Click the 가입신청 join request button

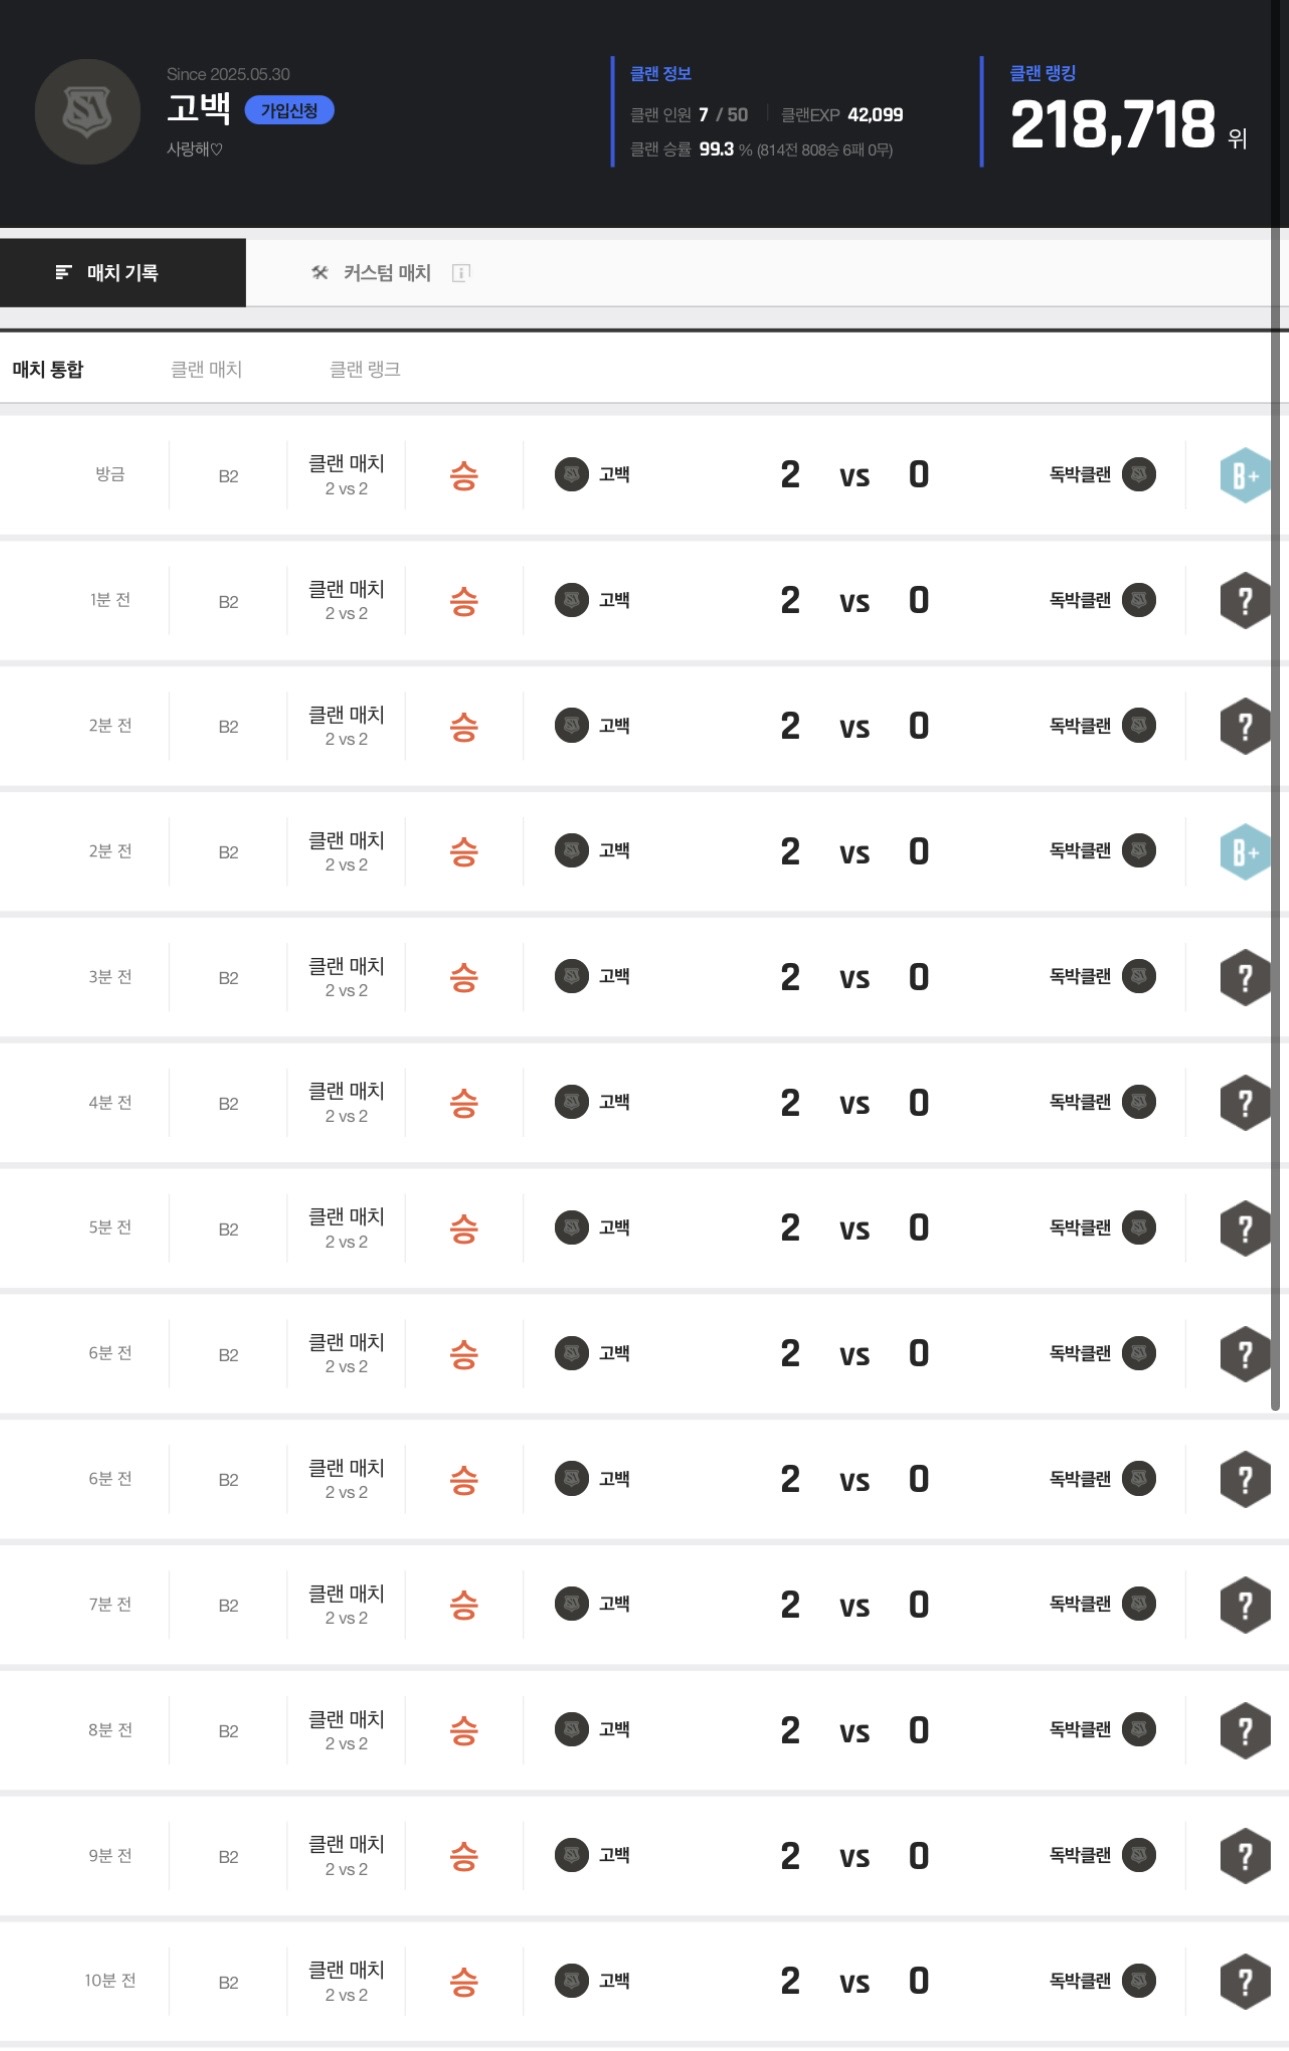(289, 111)
